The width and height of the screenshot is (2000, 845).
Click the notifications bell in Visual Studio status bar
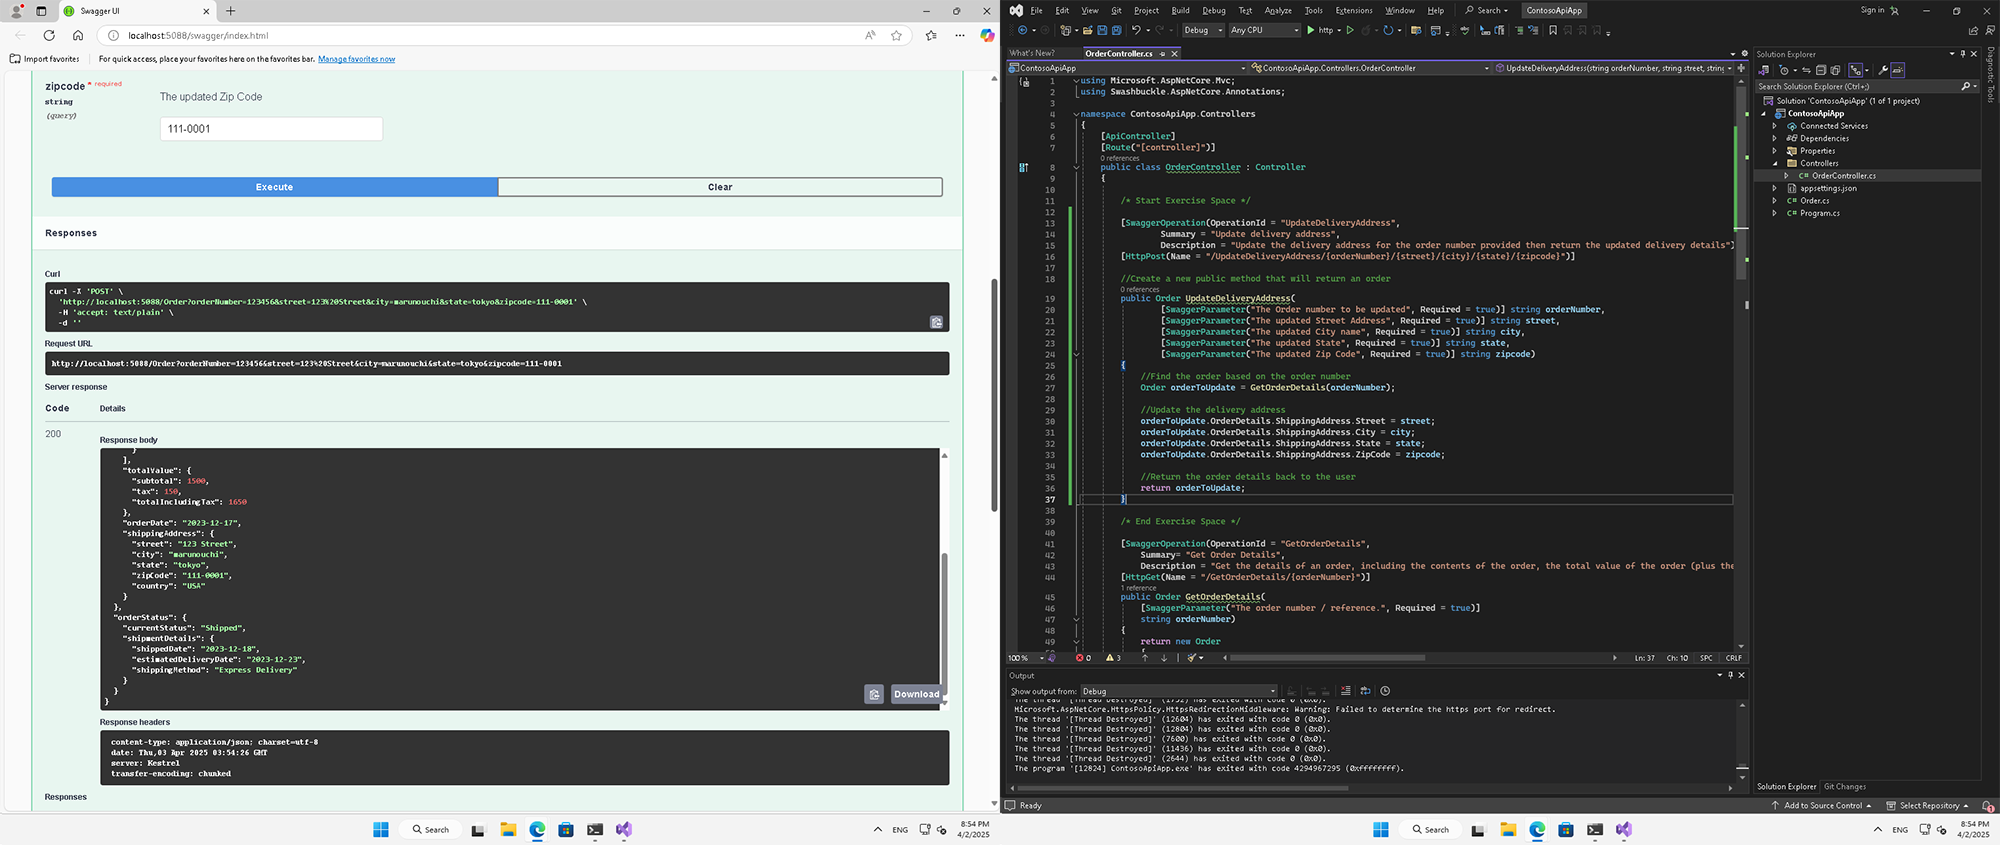(x=1987, y=805)
